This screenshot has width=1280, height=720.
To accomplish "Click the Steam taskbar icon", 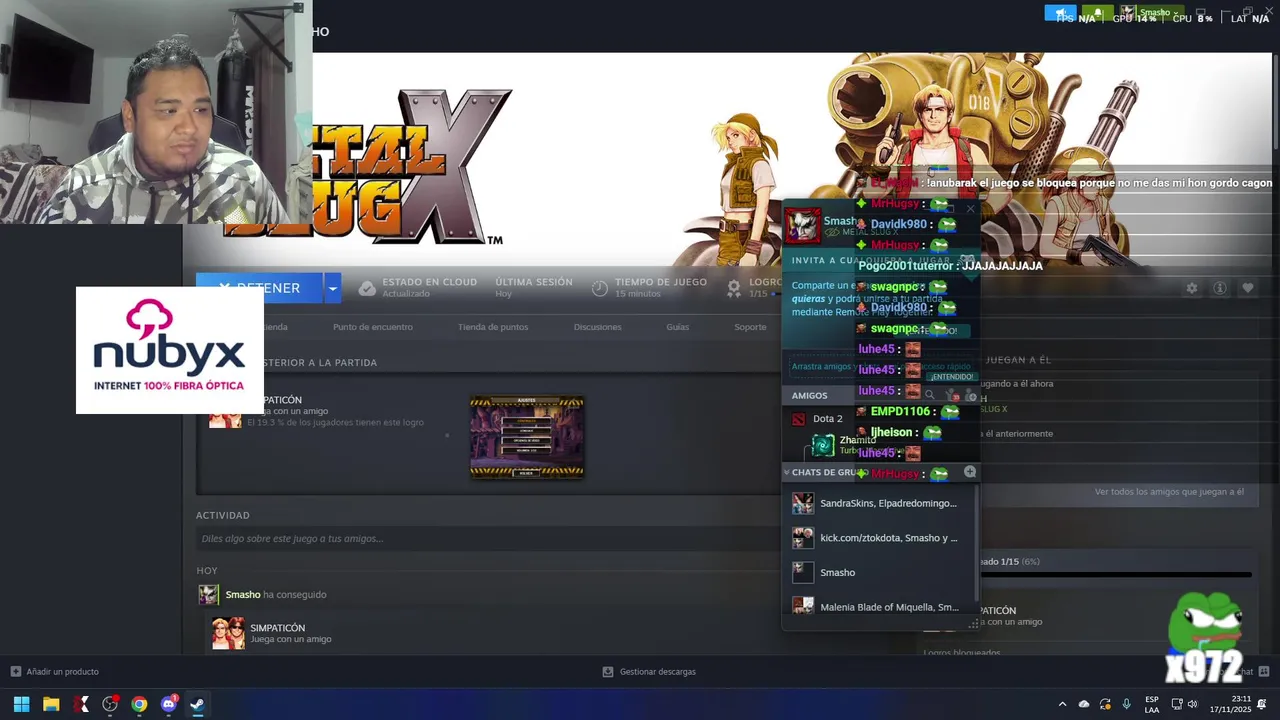I will tap(197, 704).
